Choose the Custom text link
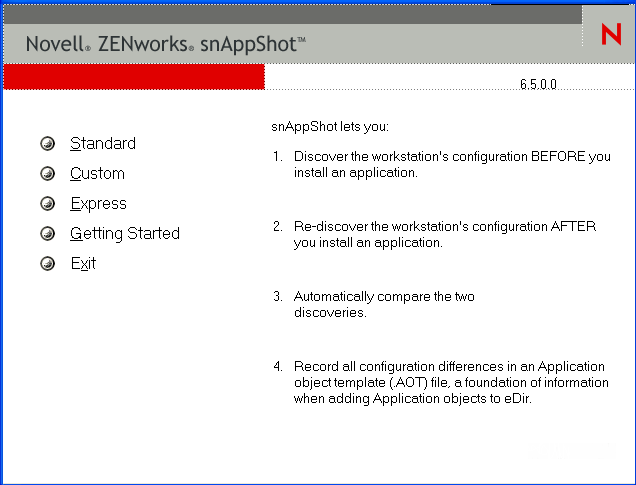 pyautogui.click(x=97, y=174)
